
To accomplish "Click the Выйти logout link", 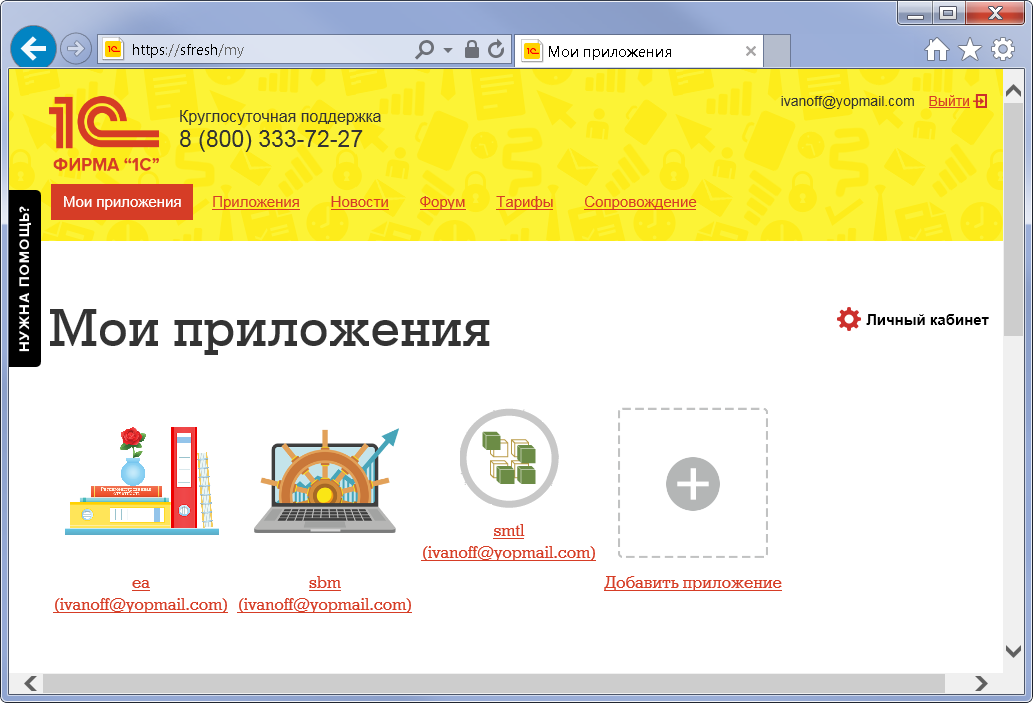I will point(949,101).
